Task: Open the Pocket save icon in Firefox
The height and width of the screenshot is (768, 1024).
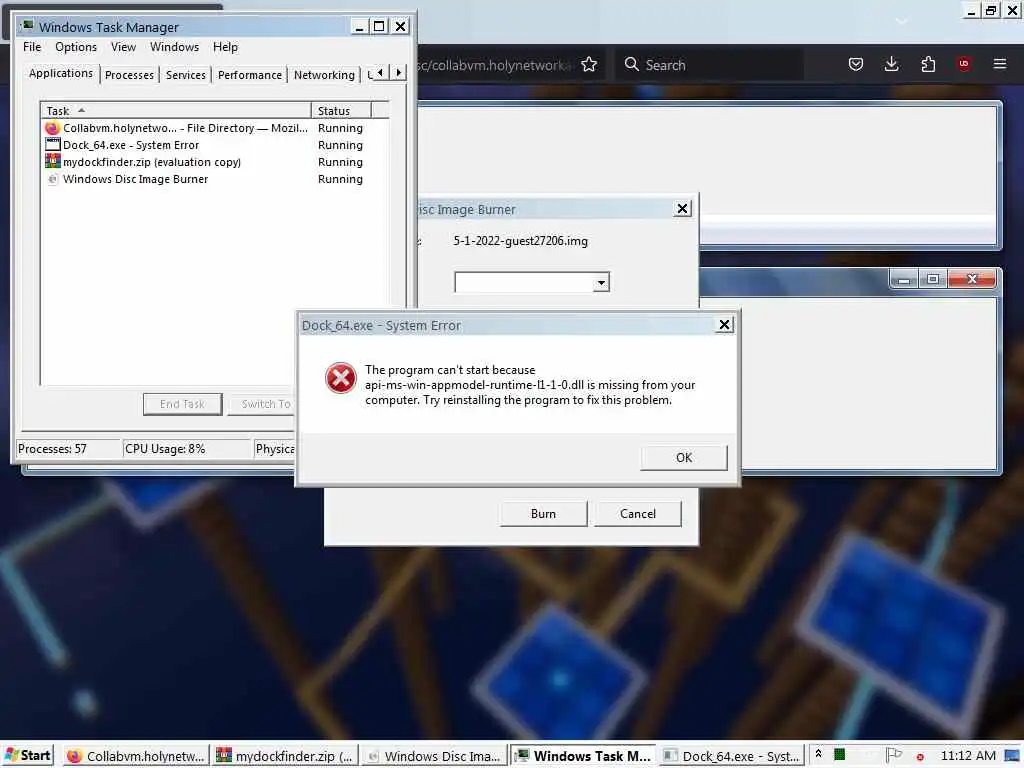Action: click(856, 64)
